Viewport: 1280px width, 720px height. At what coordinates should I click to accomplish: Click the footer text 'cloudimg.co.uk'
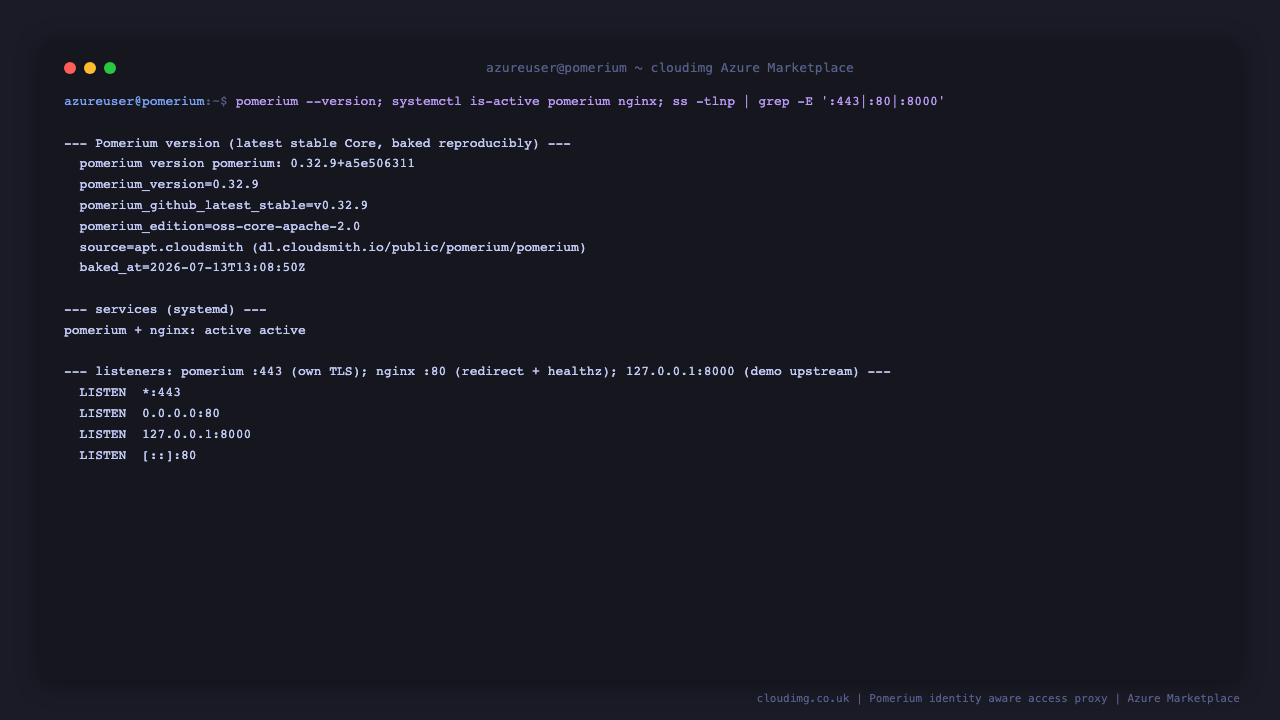(x=803, y=698)
